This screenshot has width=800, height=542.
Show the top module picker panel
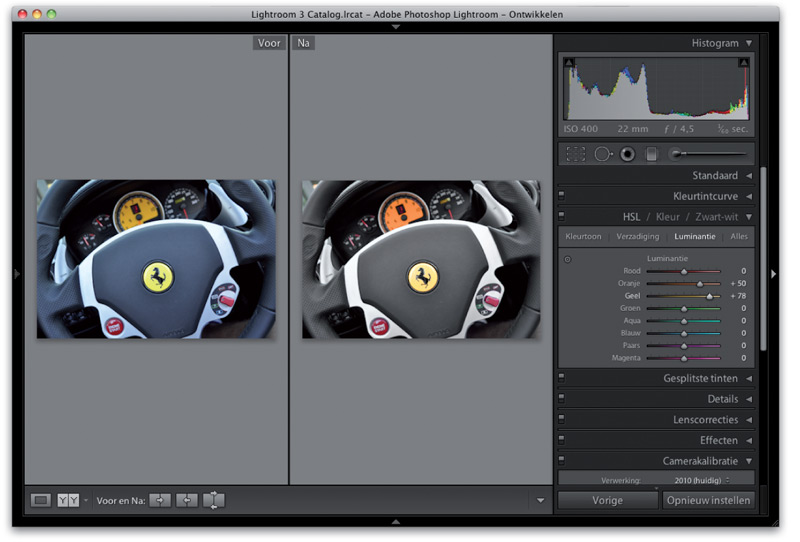pos(395,27)
